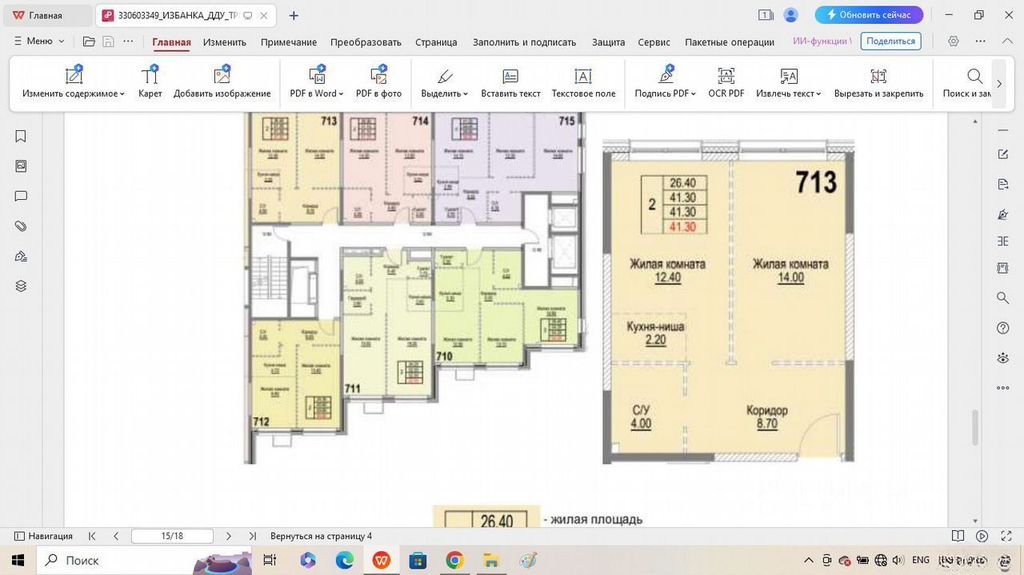Open Пакетные операции tab
1024x575 pixels.
[x=729, y=42]
